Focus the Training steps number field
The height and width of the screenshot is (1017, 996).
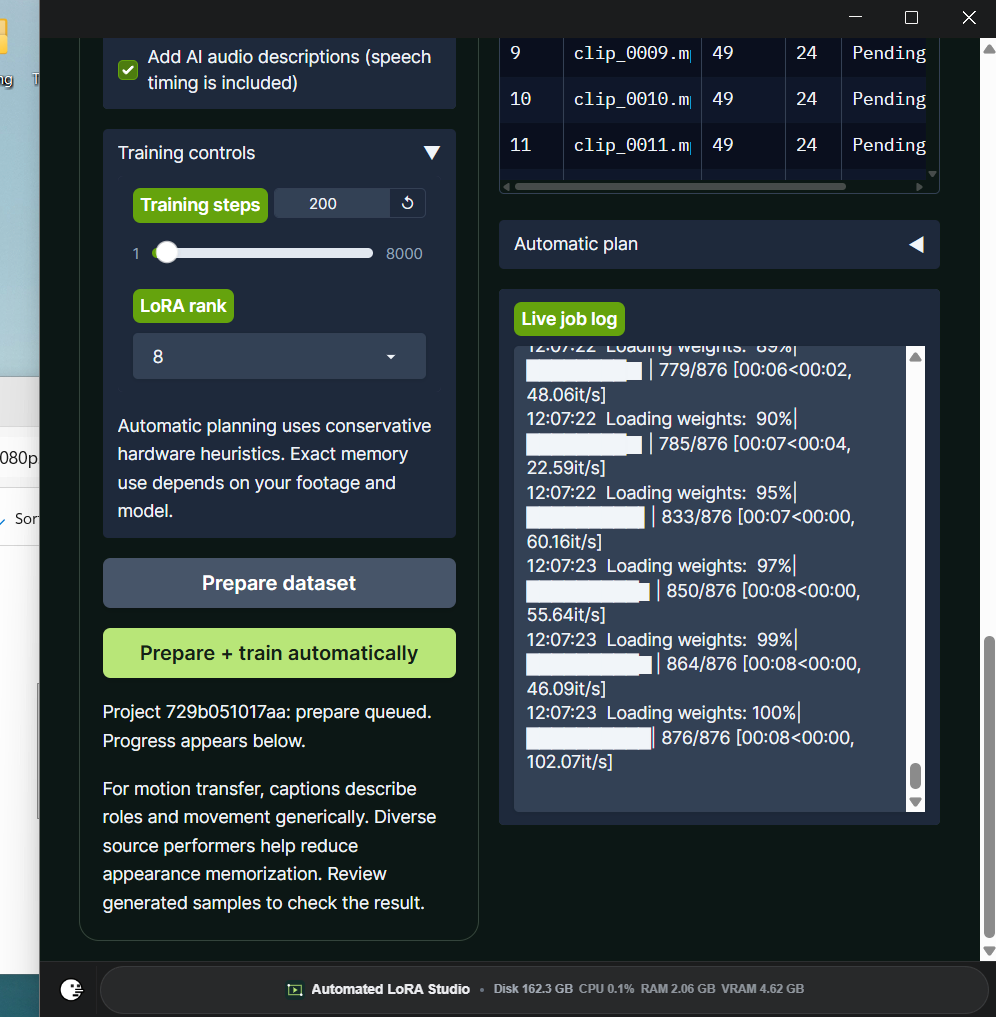332,203
